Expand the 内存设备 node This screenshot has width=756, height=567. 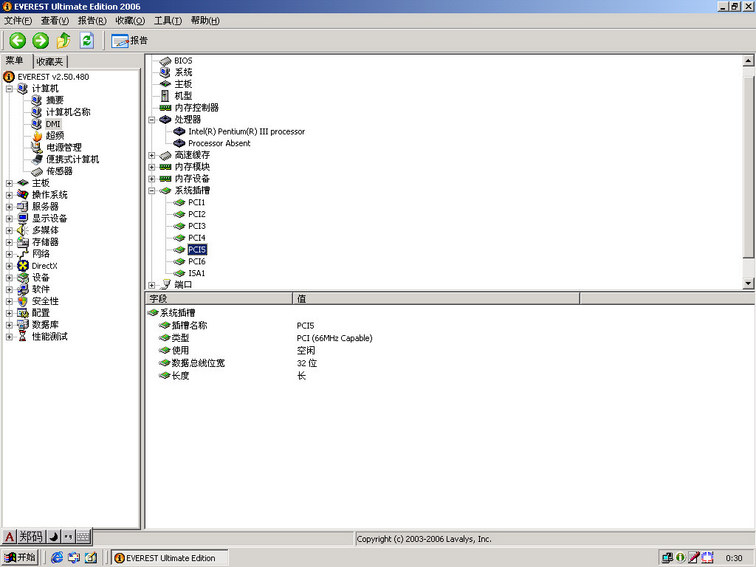pos(152,179)
